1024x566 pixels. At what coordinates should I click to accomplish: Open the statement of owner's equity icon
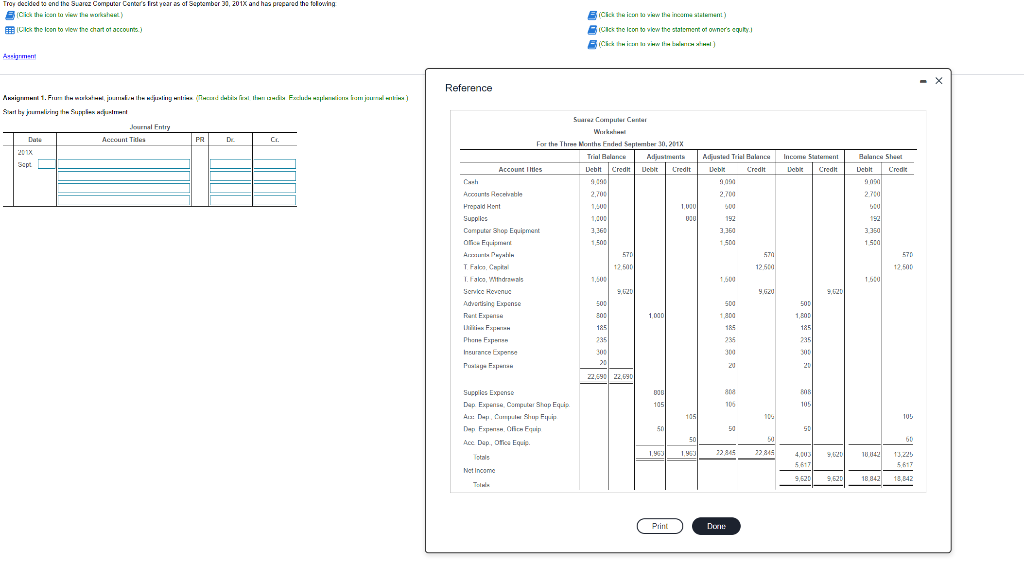coord(592,30)
